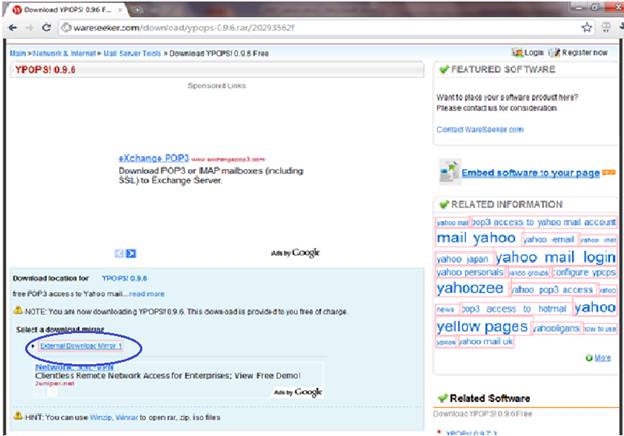
Task: Click the embed software icon
Action: (x=450, y=171)
